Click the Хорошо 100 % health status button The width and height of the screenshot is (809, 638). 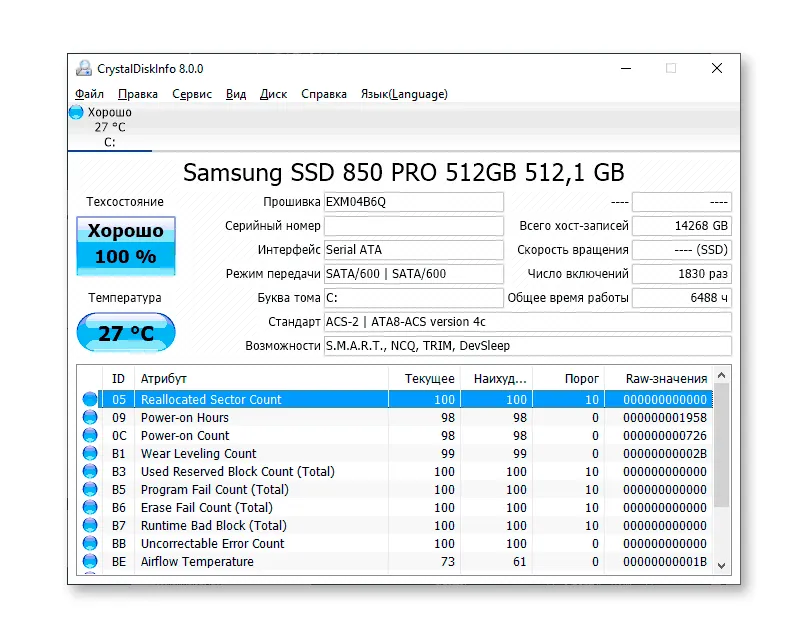(x=125, y=244)
